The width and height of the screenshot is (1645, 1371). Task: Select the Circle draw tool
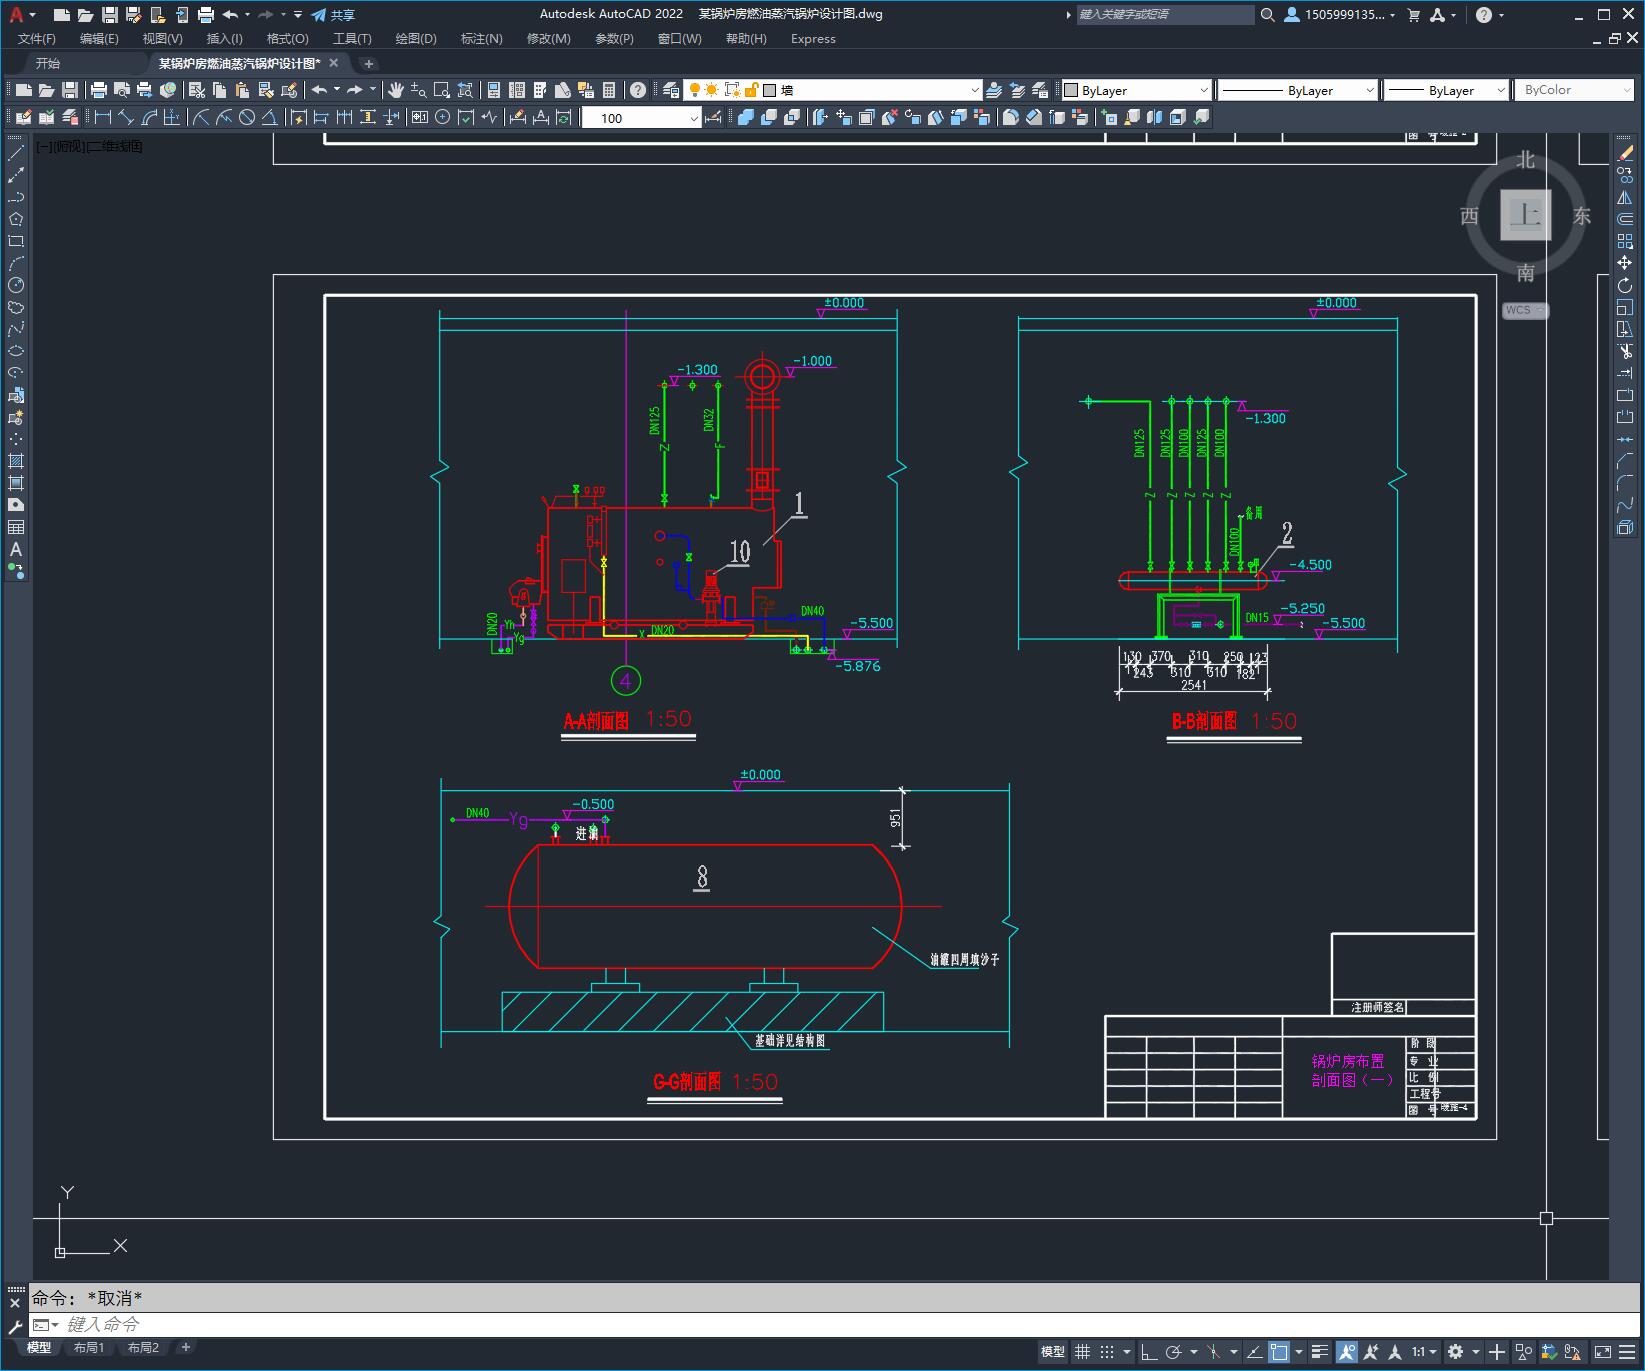click(x=16, y=286)
